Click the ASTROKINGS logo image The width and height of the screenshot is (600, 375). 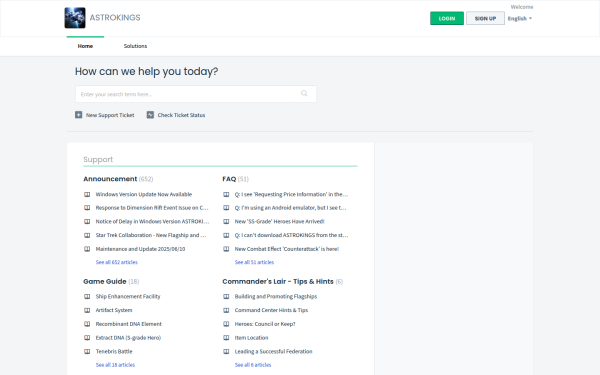75,18
